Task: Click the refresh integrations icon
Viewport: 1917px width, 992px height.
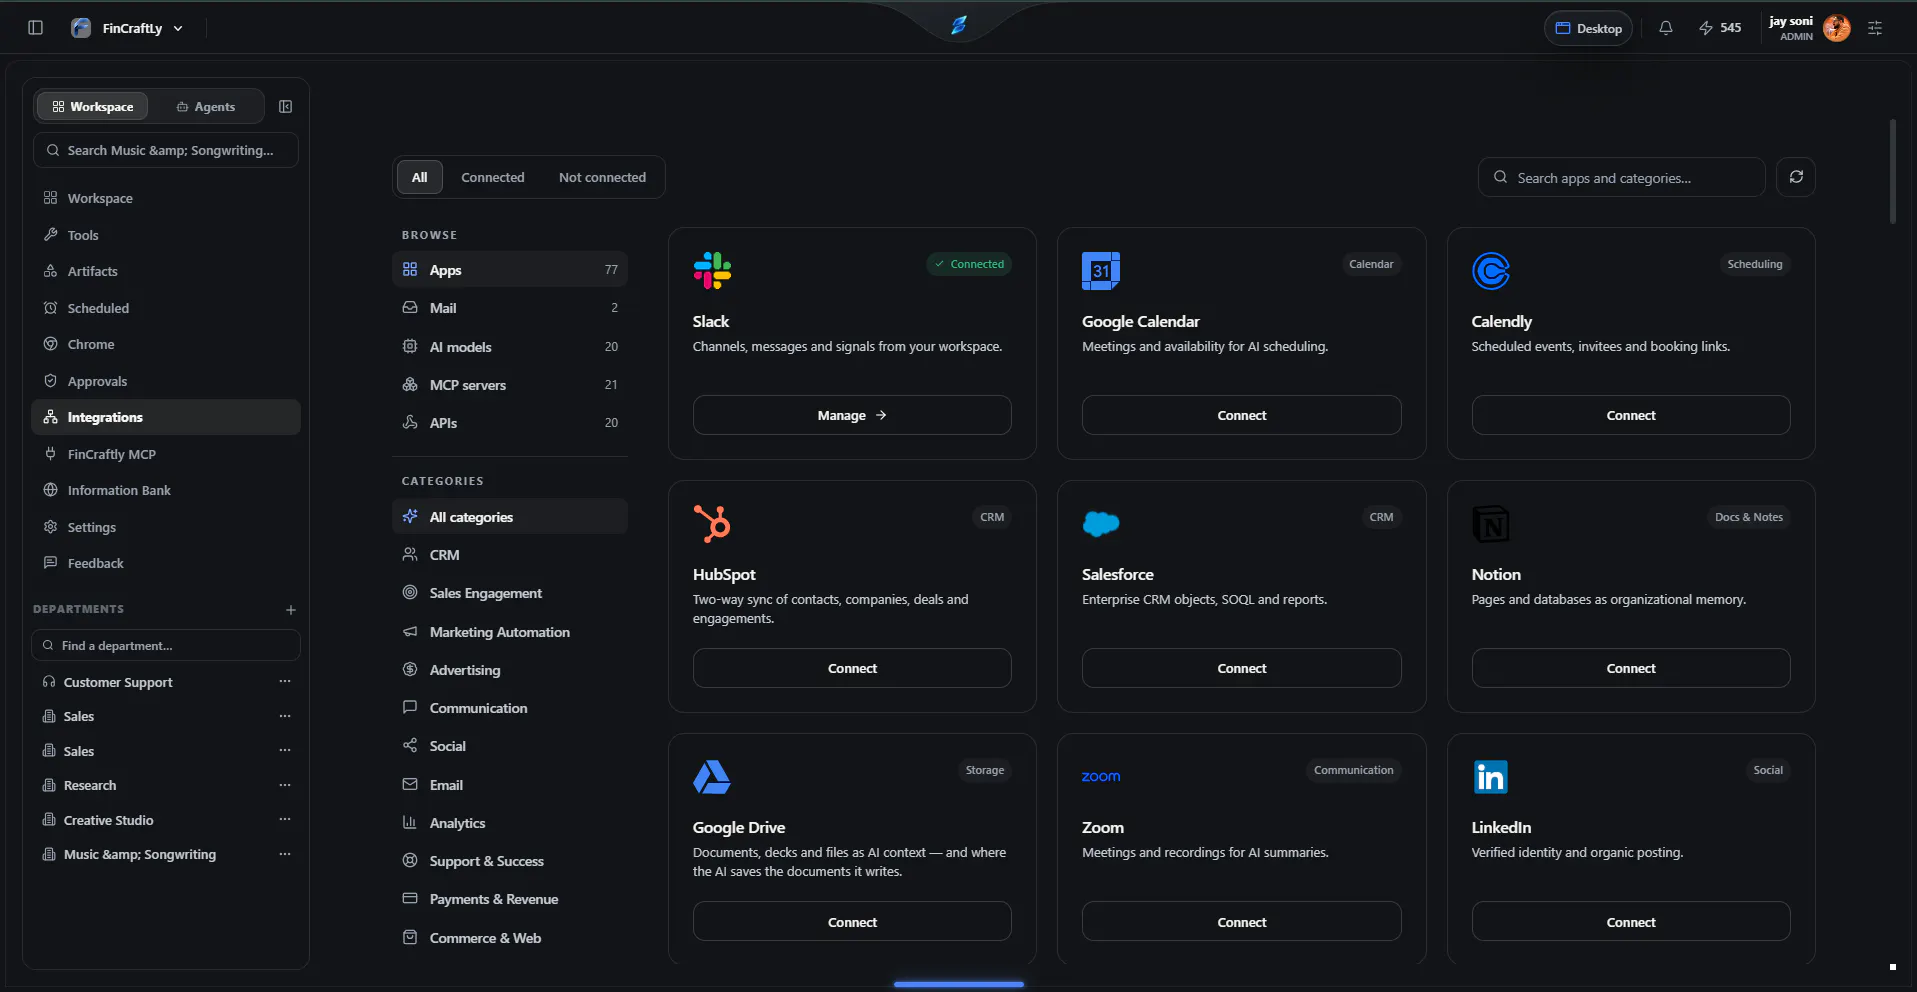Action: (x=1796, y=177)
